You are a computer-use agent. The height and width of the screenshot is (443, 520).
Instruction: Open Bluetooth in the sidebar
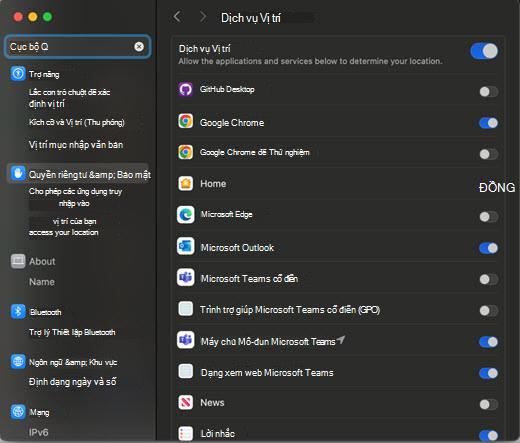click(46, 312)
